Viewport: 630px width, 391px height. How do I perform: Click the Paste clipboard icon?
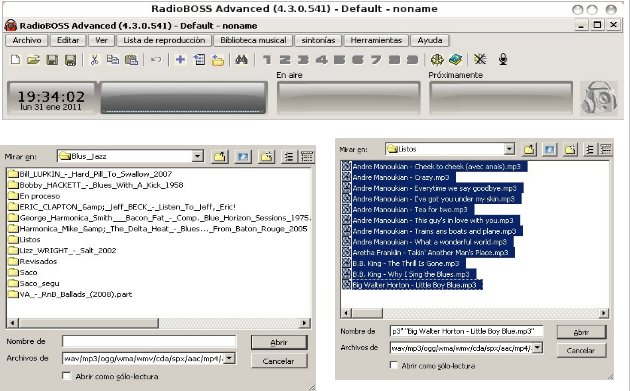(x=131, y=60)
